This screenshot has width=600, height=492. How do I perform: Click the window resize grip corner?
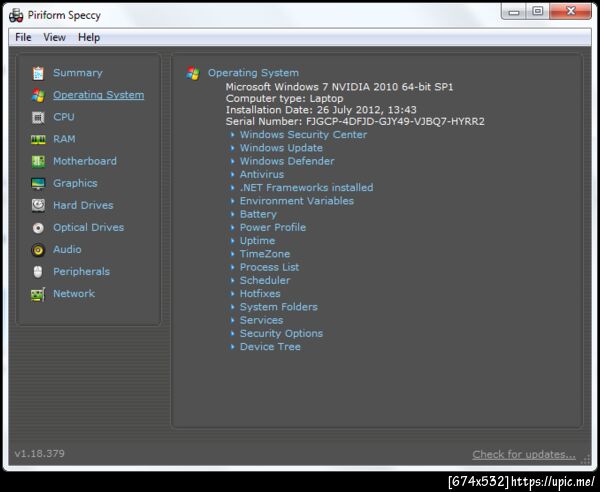(x=585, y=460)
